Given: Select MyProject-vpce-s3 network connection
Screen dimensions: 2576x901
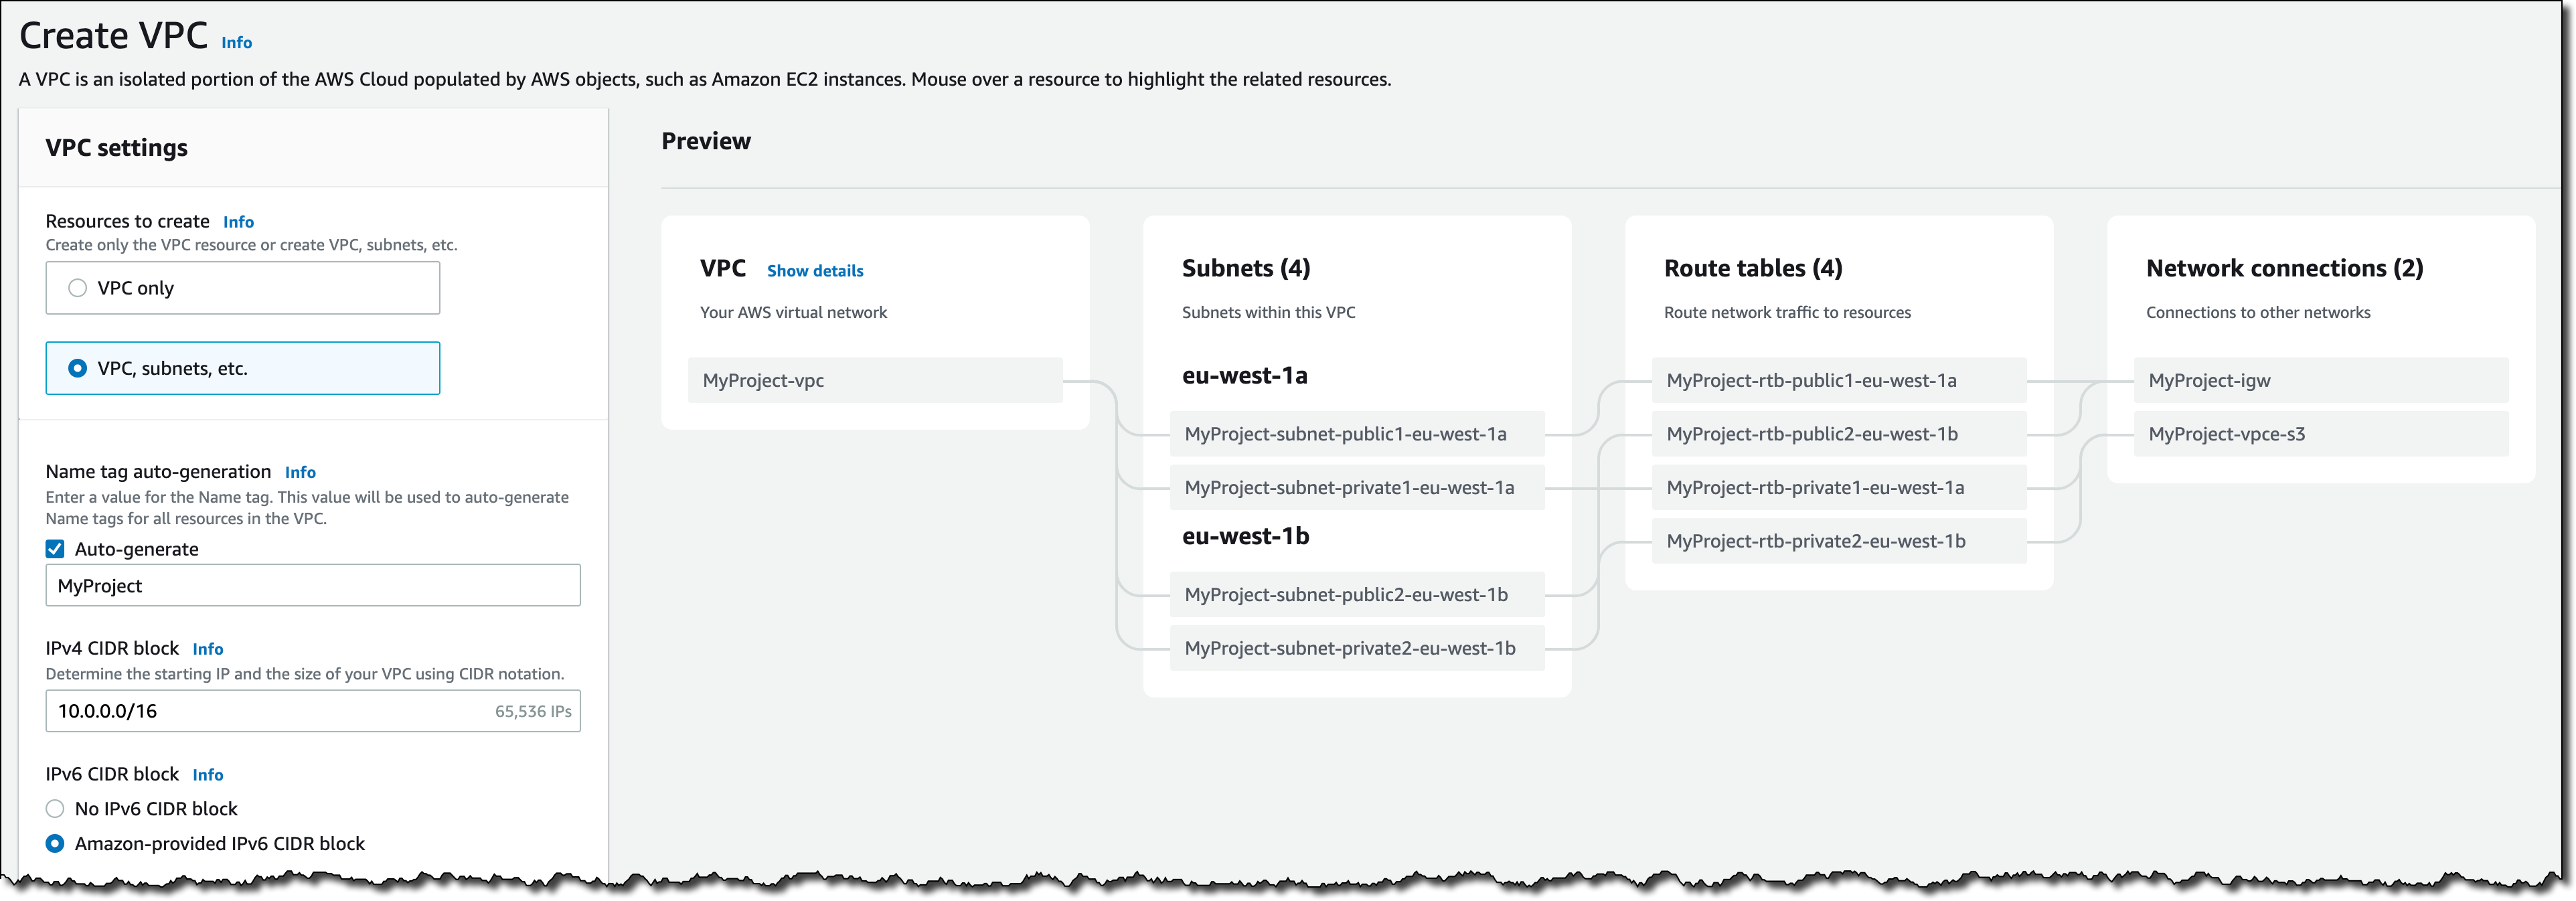Looking at the screenshot, I should 2320,434.
